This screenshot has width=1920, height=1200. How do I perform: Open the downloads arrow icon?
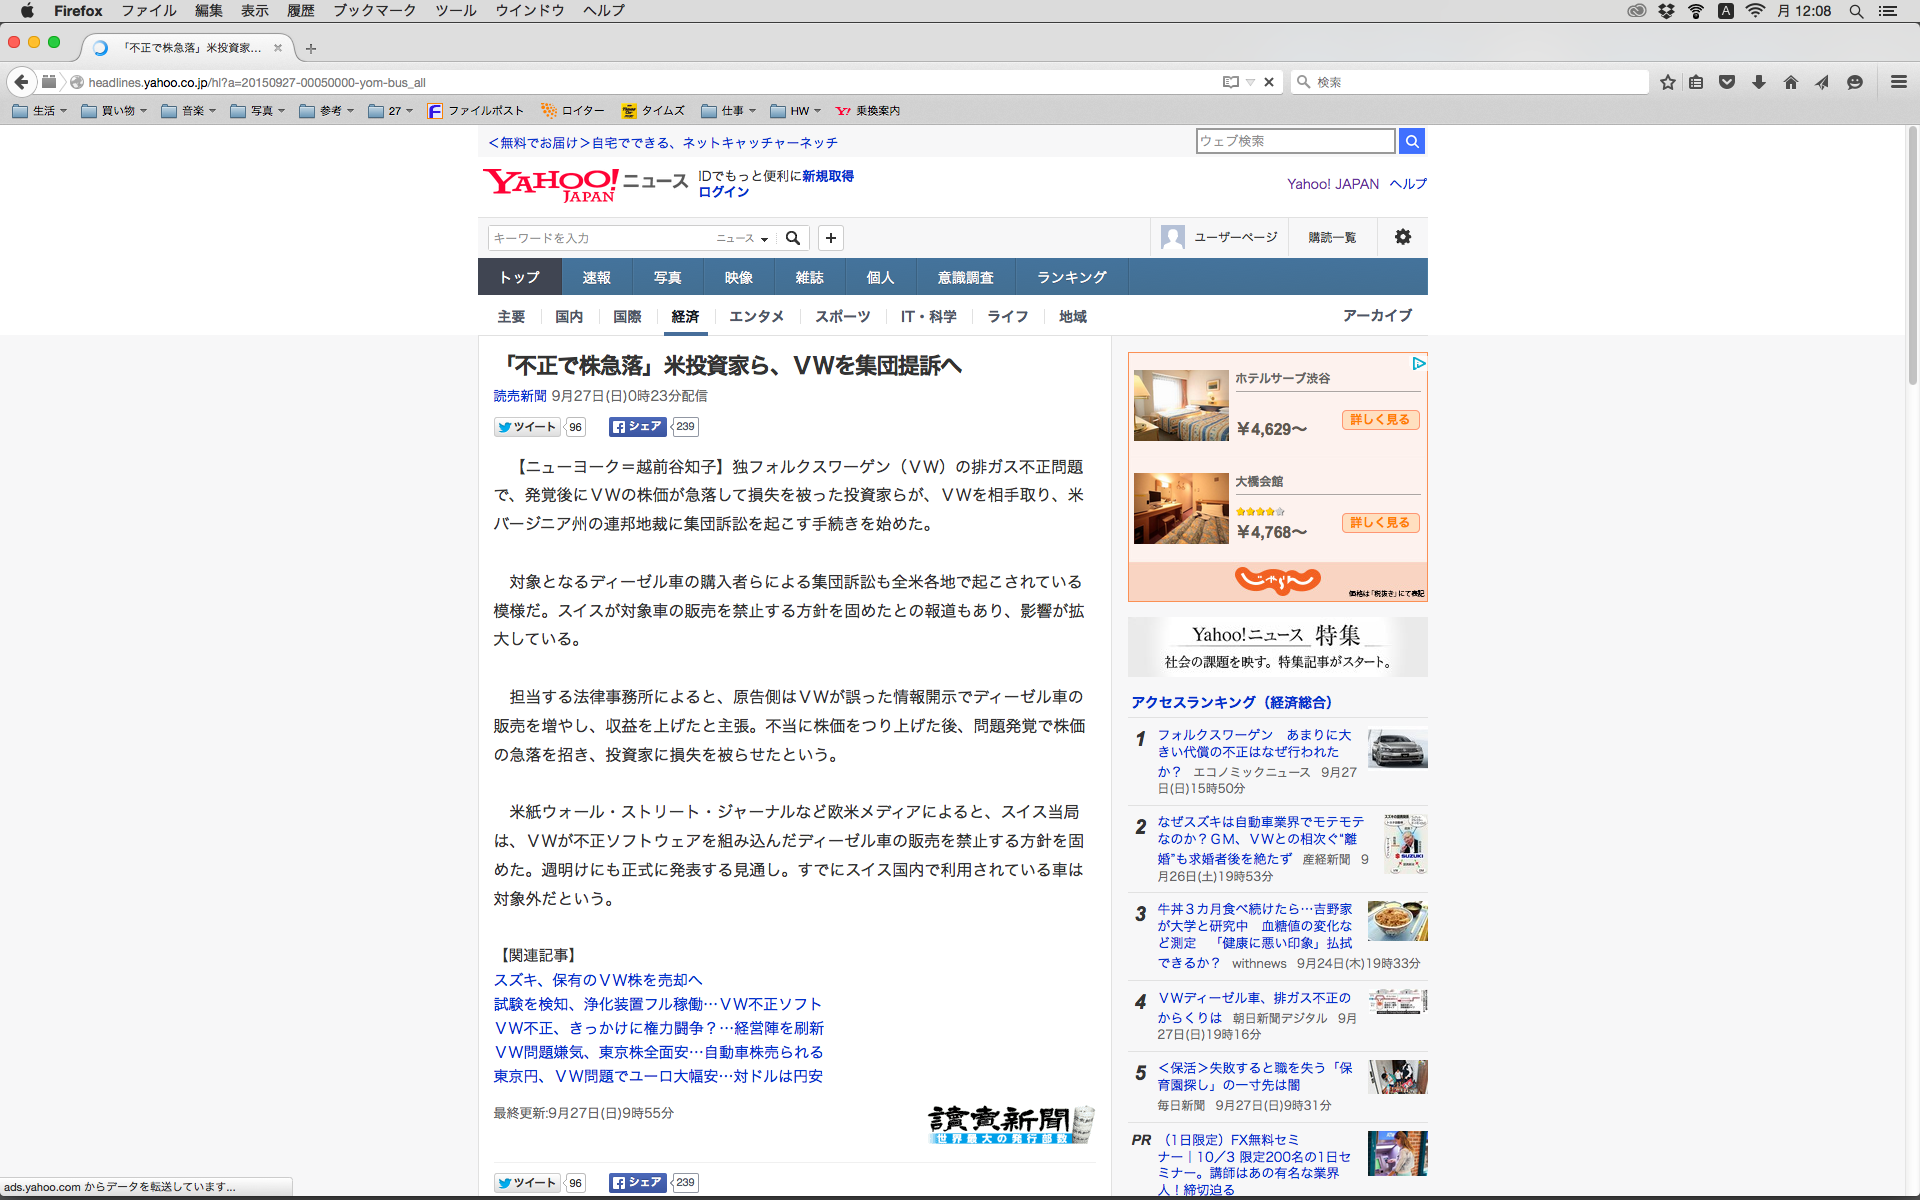coord(1759,82)
